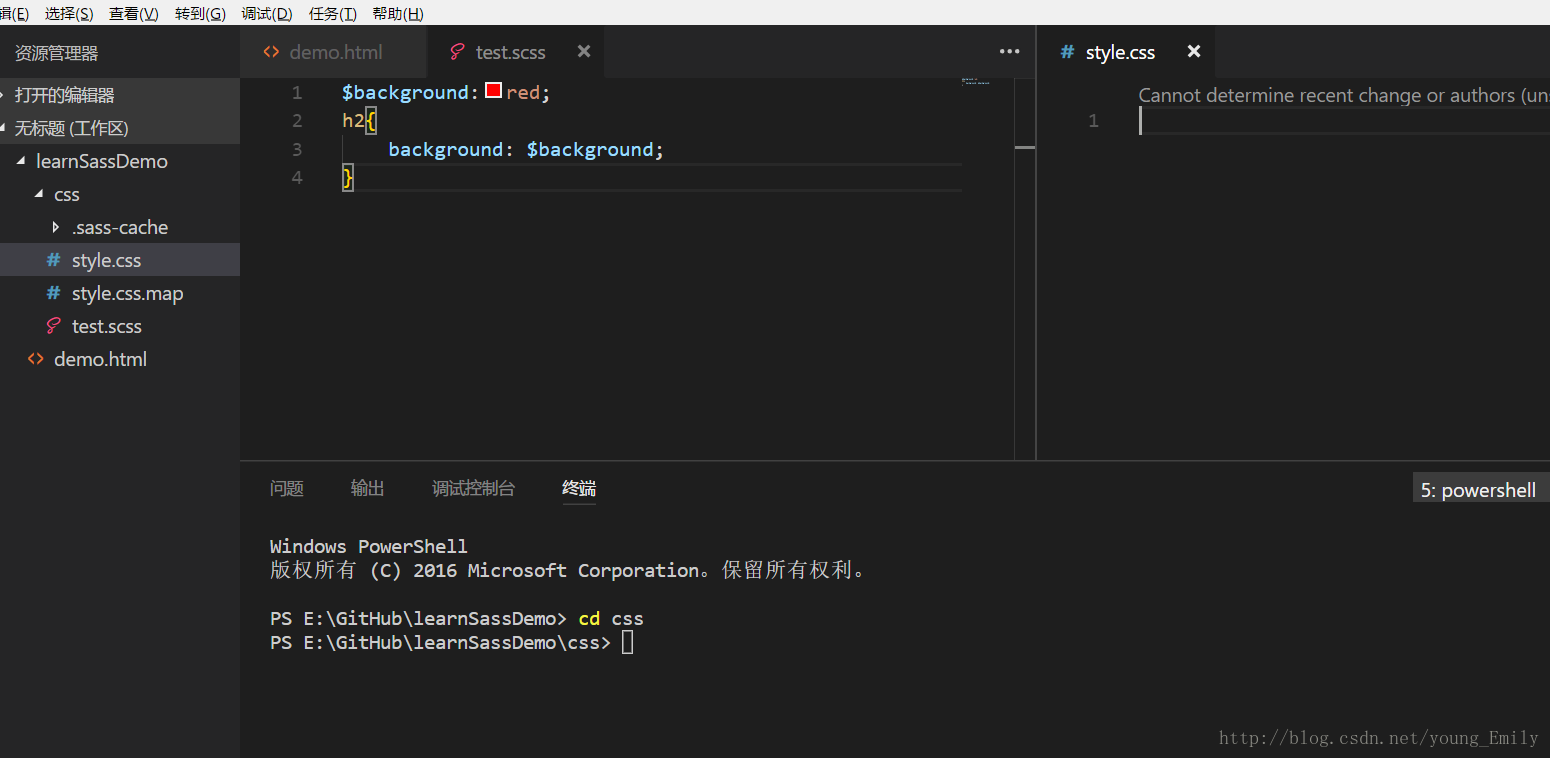
Task: Open the 查看(V) menu
Action: point(134,13)
